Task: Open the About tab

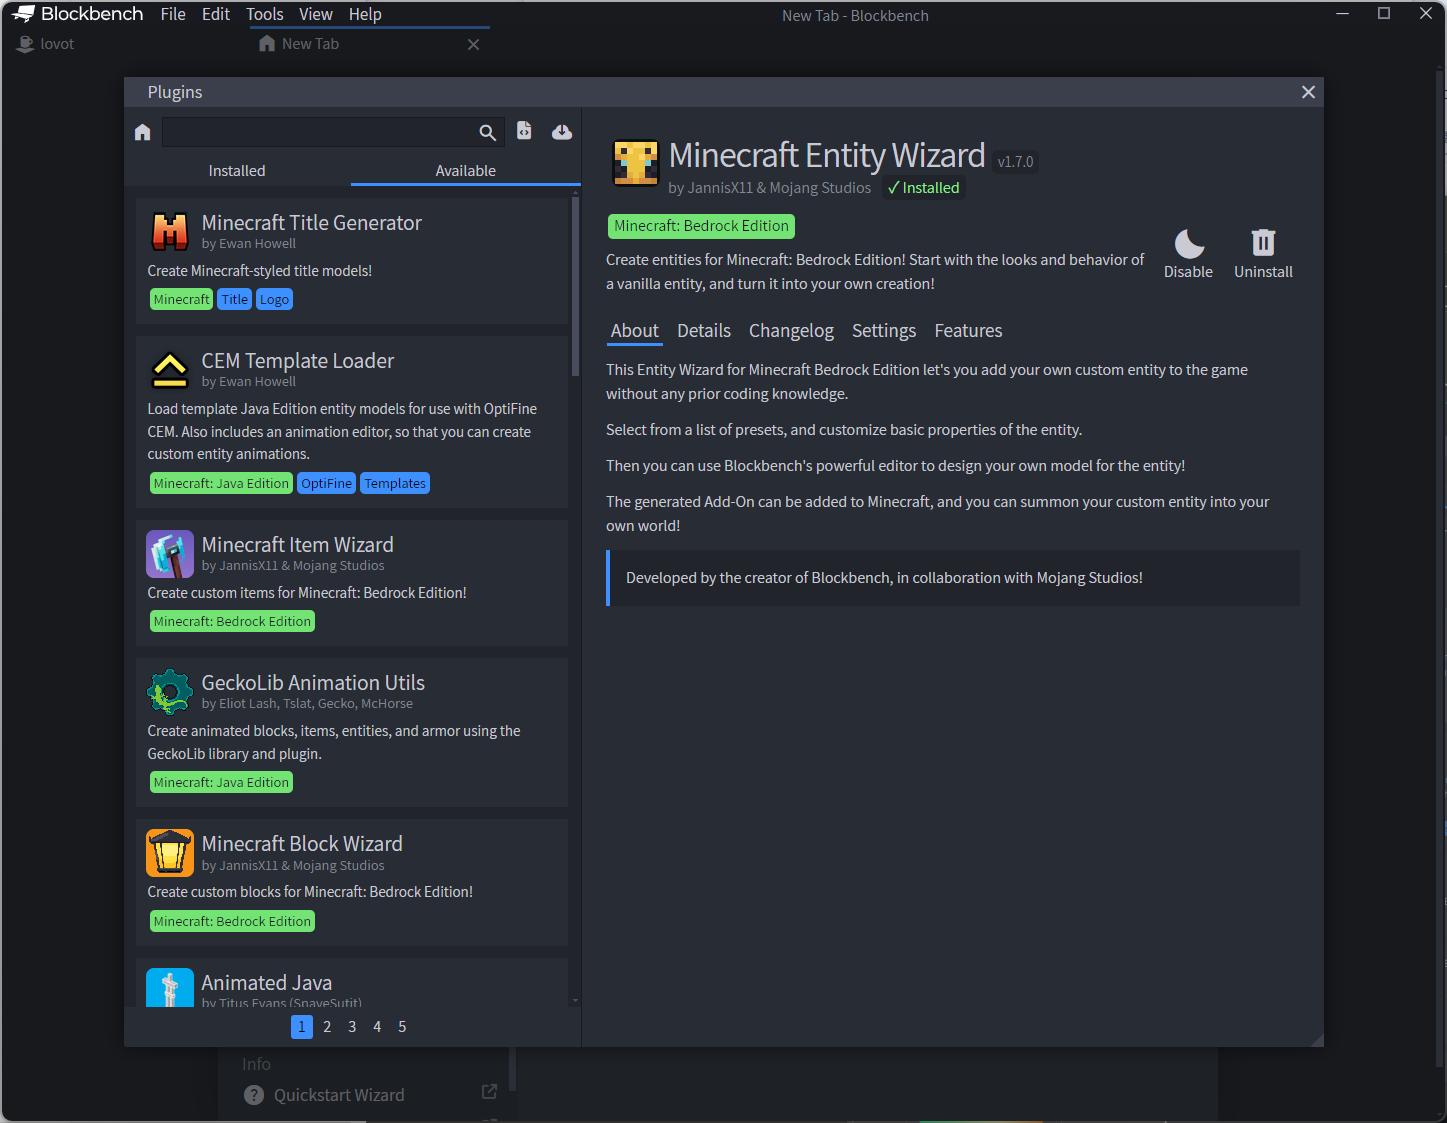Action: (x=634, y=331)
